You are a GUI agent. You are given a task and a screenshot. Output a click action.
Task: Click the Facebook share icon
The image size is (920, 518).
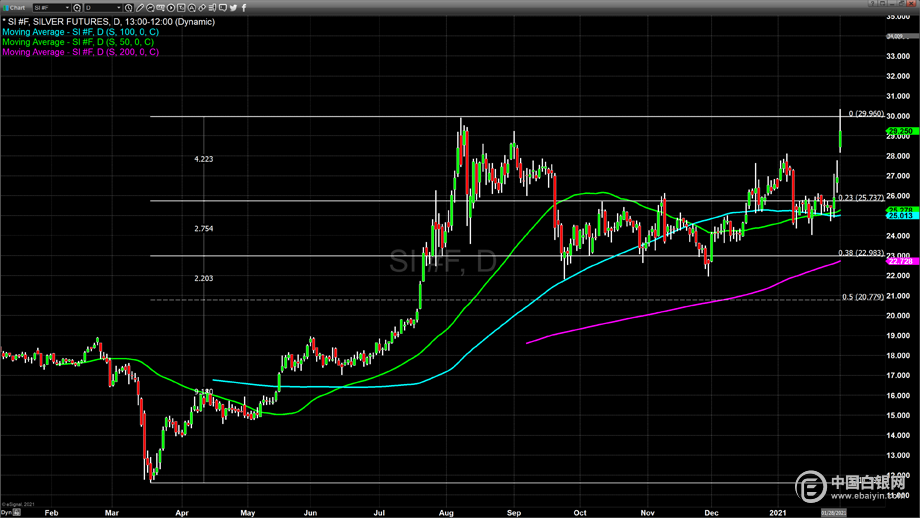[244, 8]
